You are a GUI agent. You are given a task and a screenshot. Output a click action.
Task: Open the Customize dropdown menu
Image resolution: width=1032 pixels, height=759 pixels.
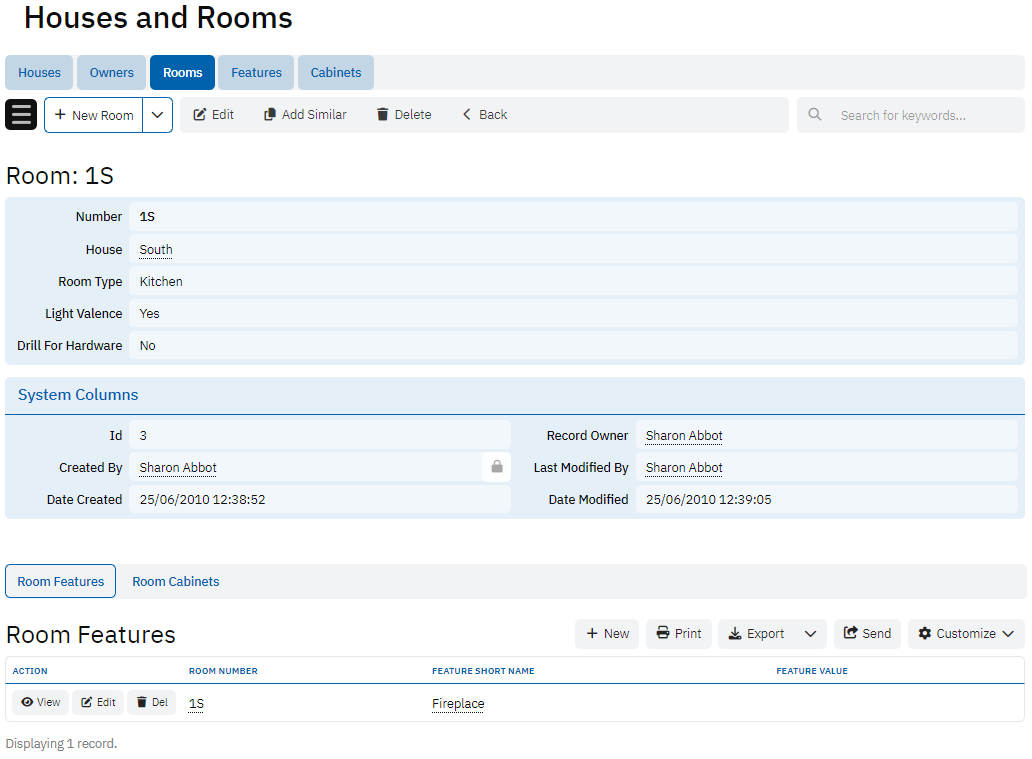tap(965, 633)
